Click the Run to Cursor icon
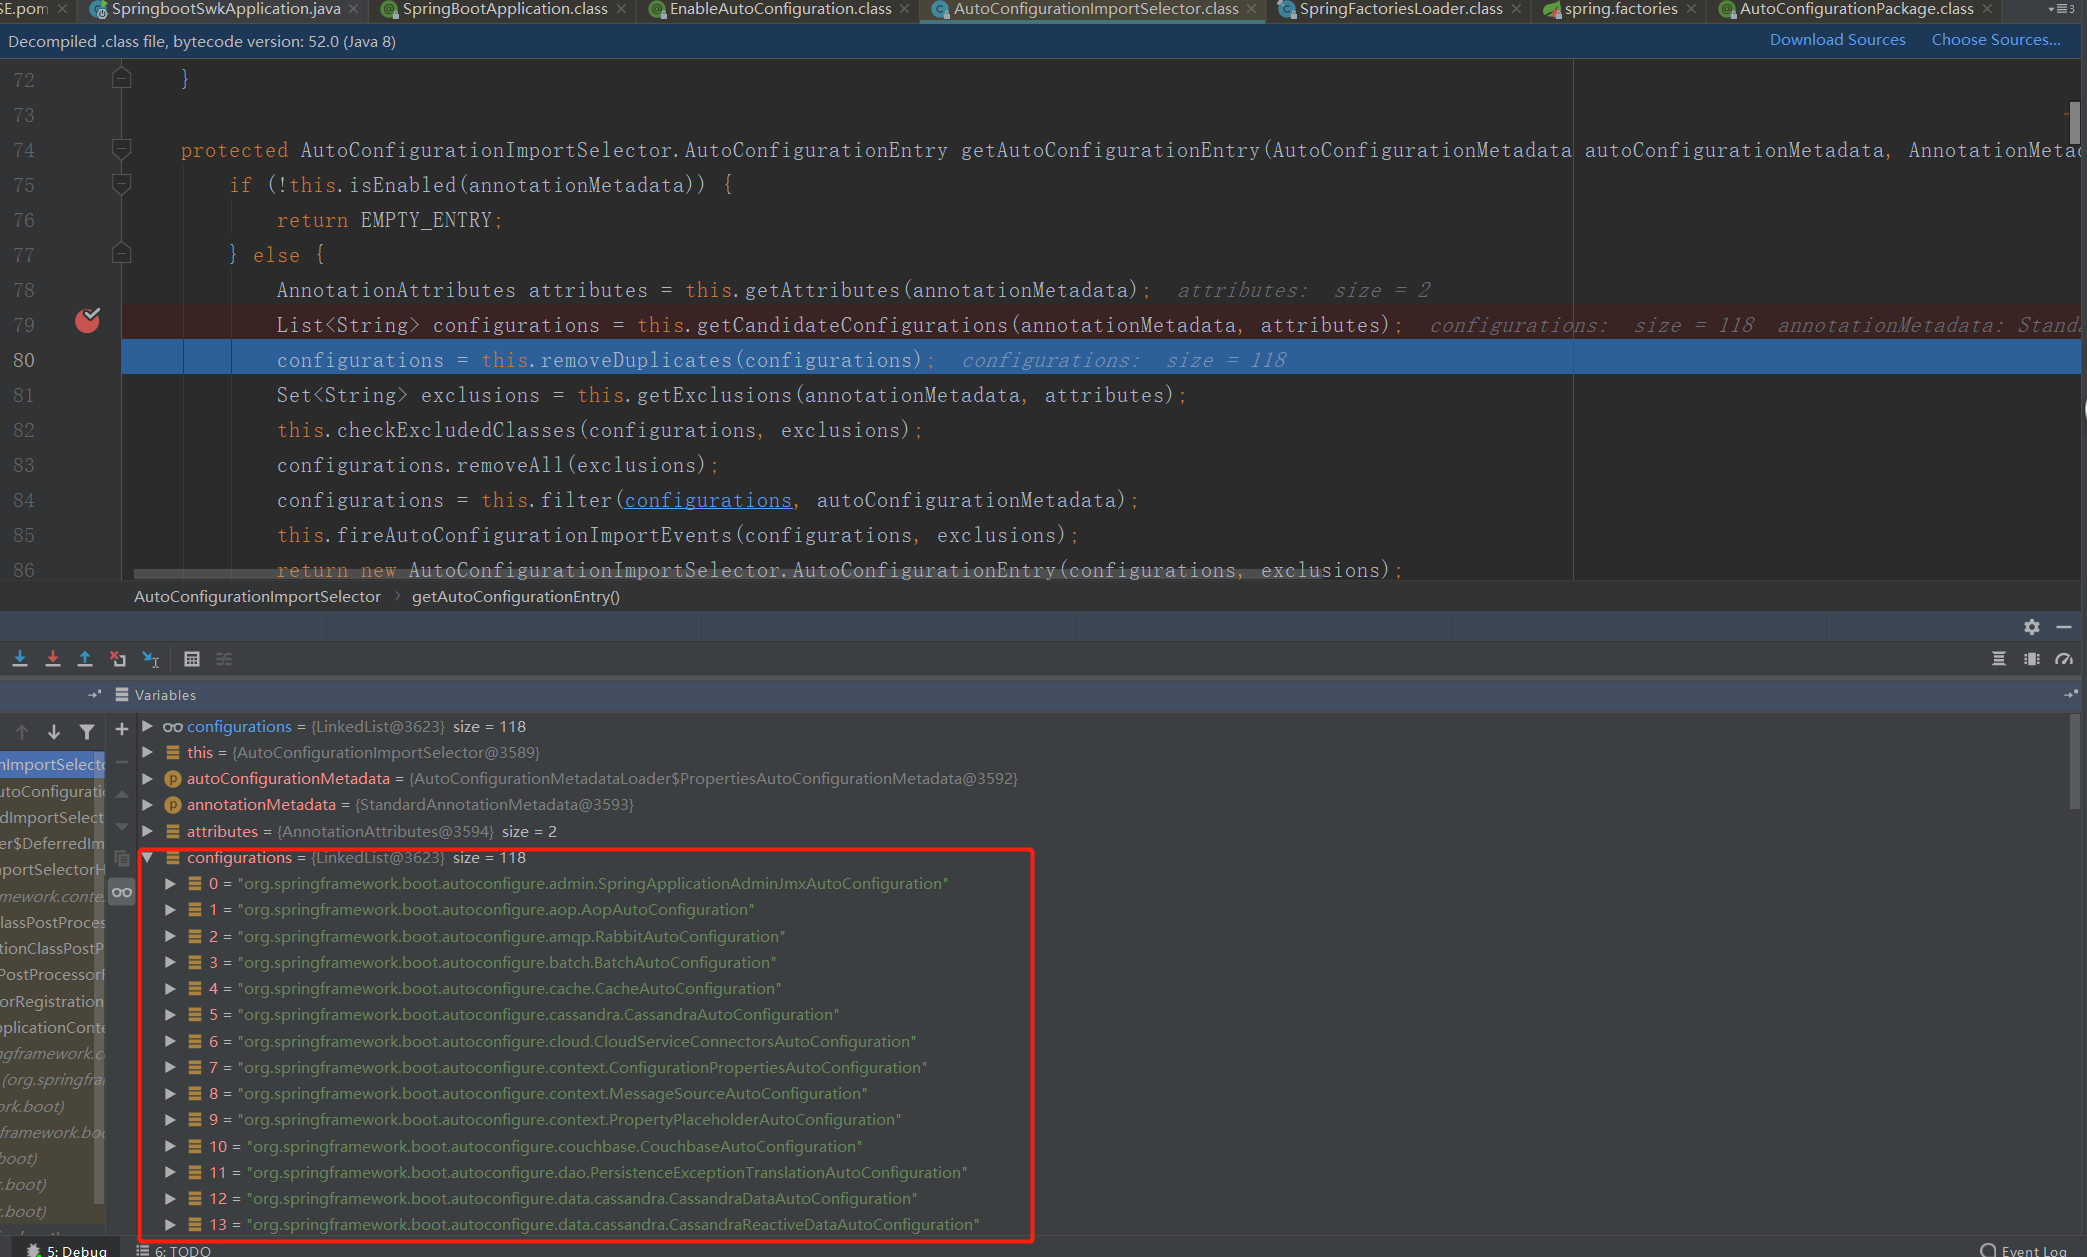2087x1257 pixels. (x=151, y=659)
